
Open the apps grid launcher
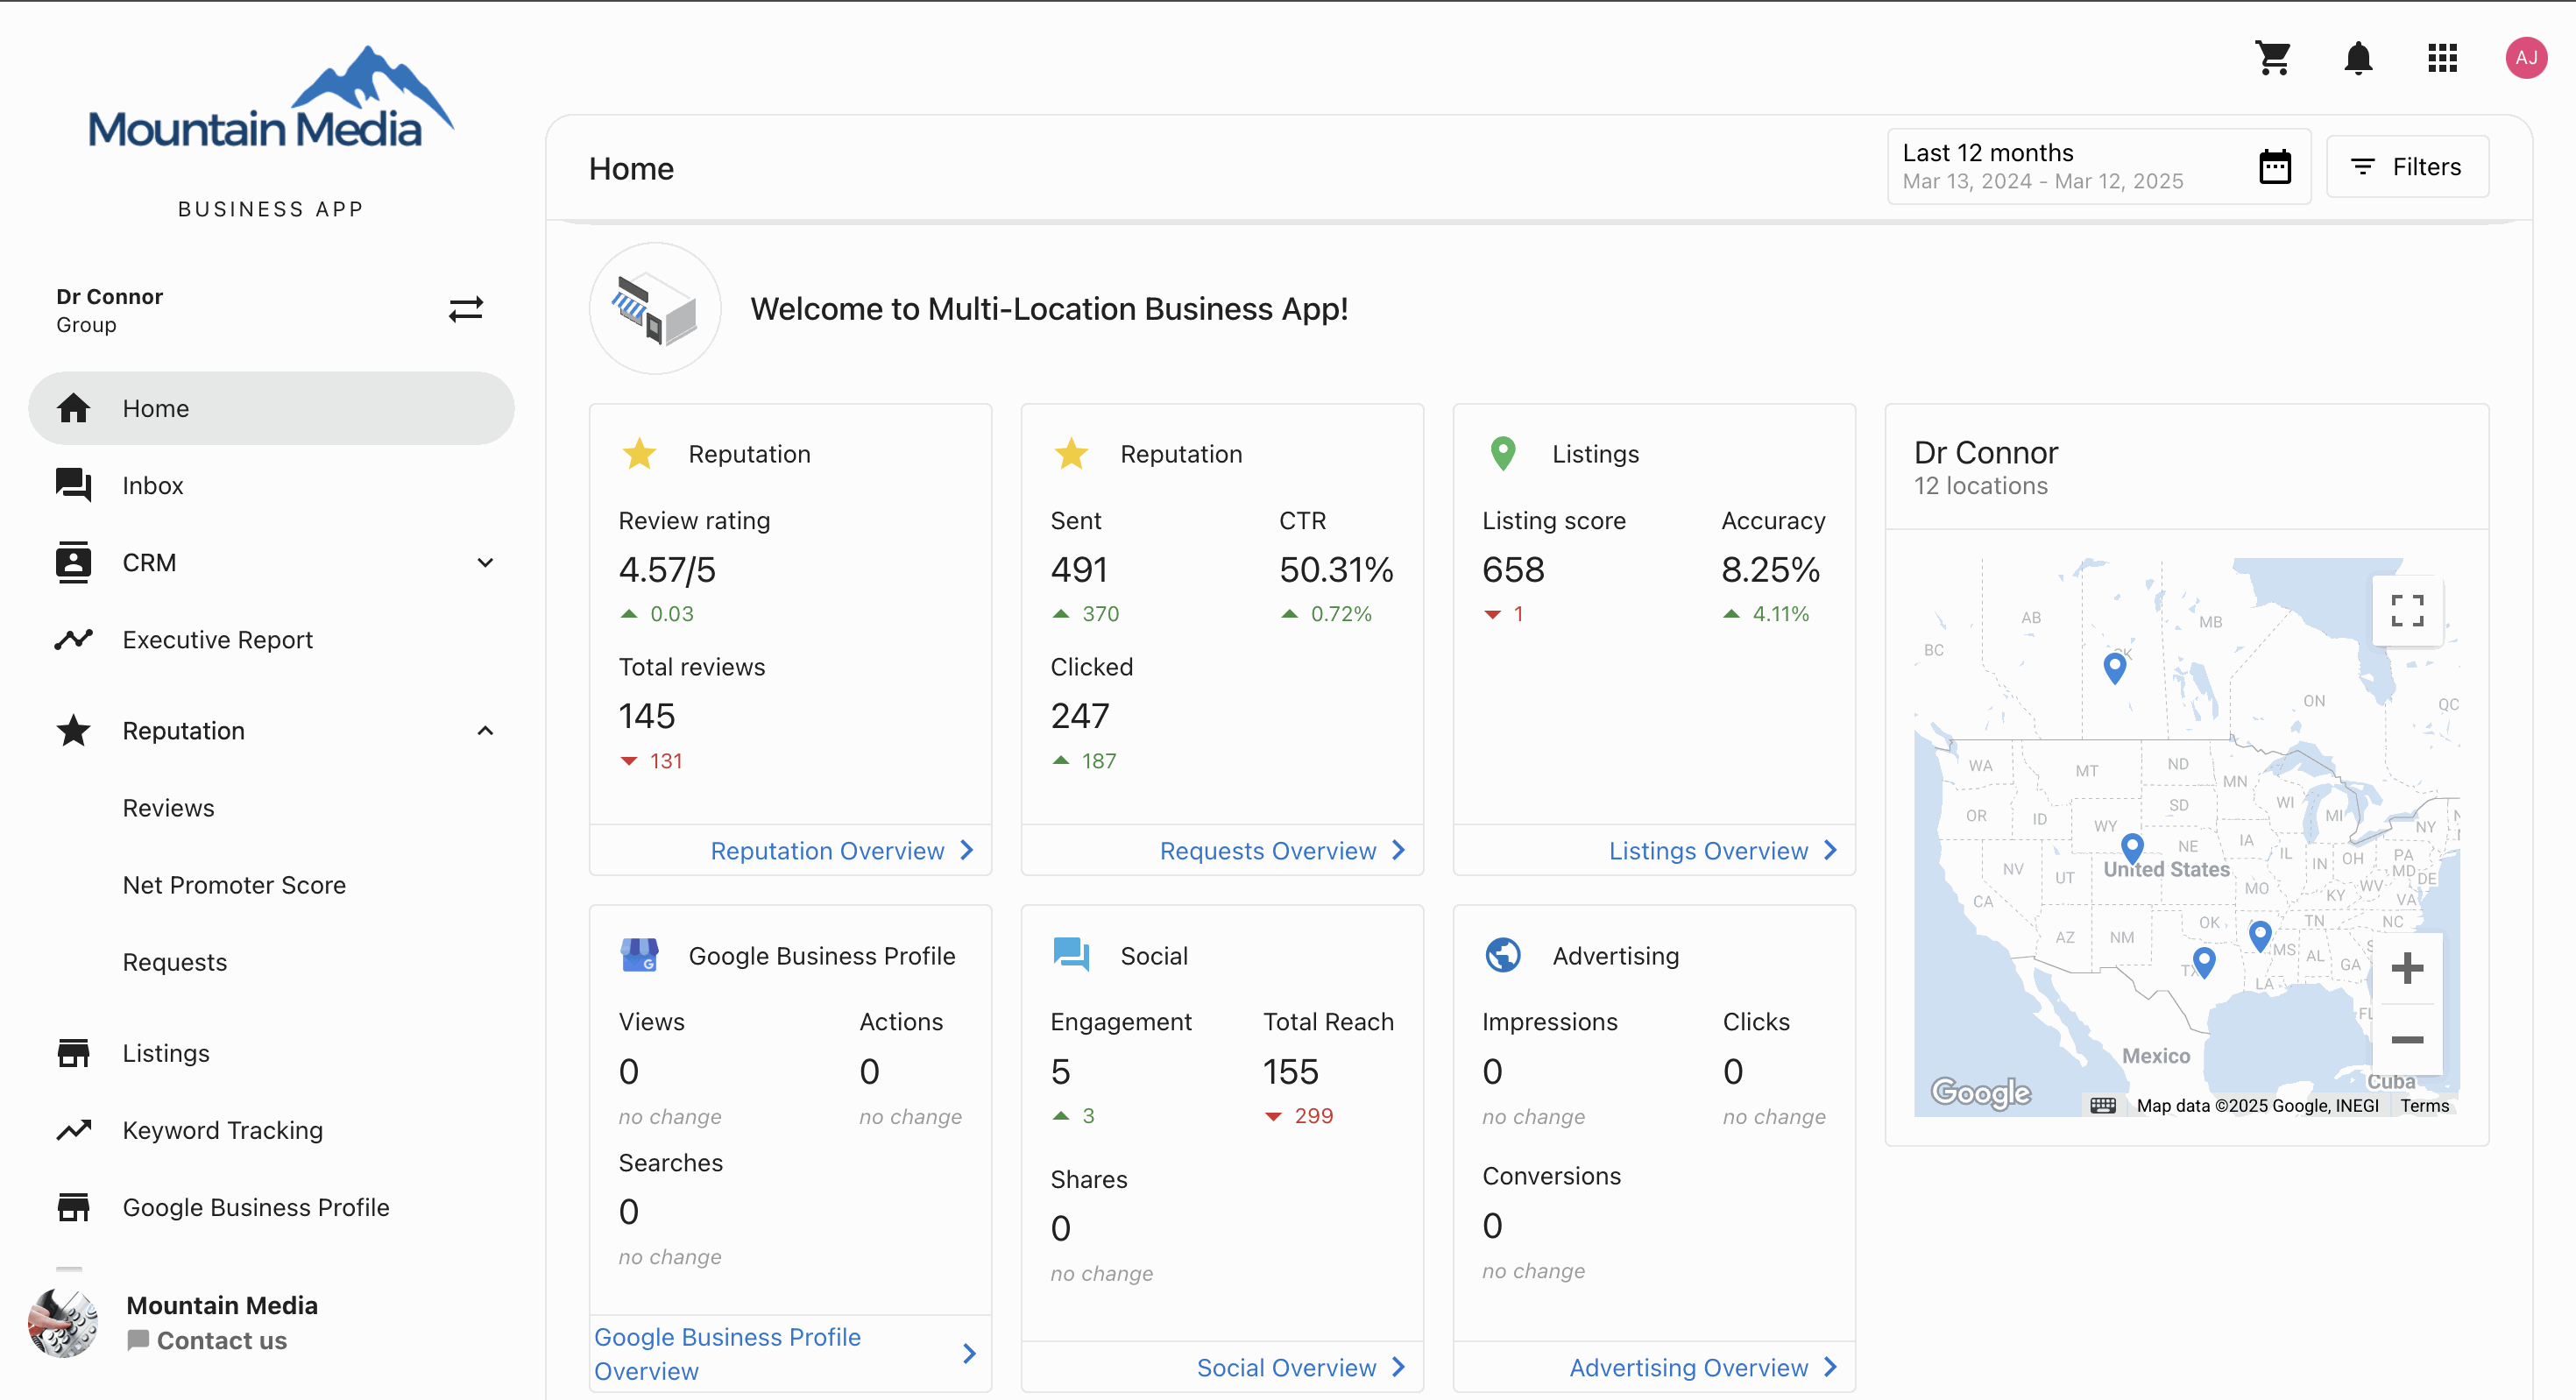2442,58
